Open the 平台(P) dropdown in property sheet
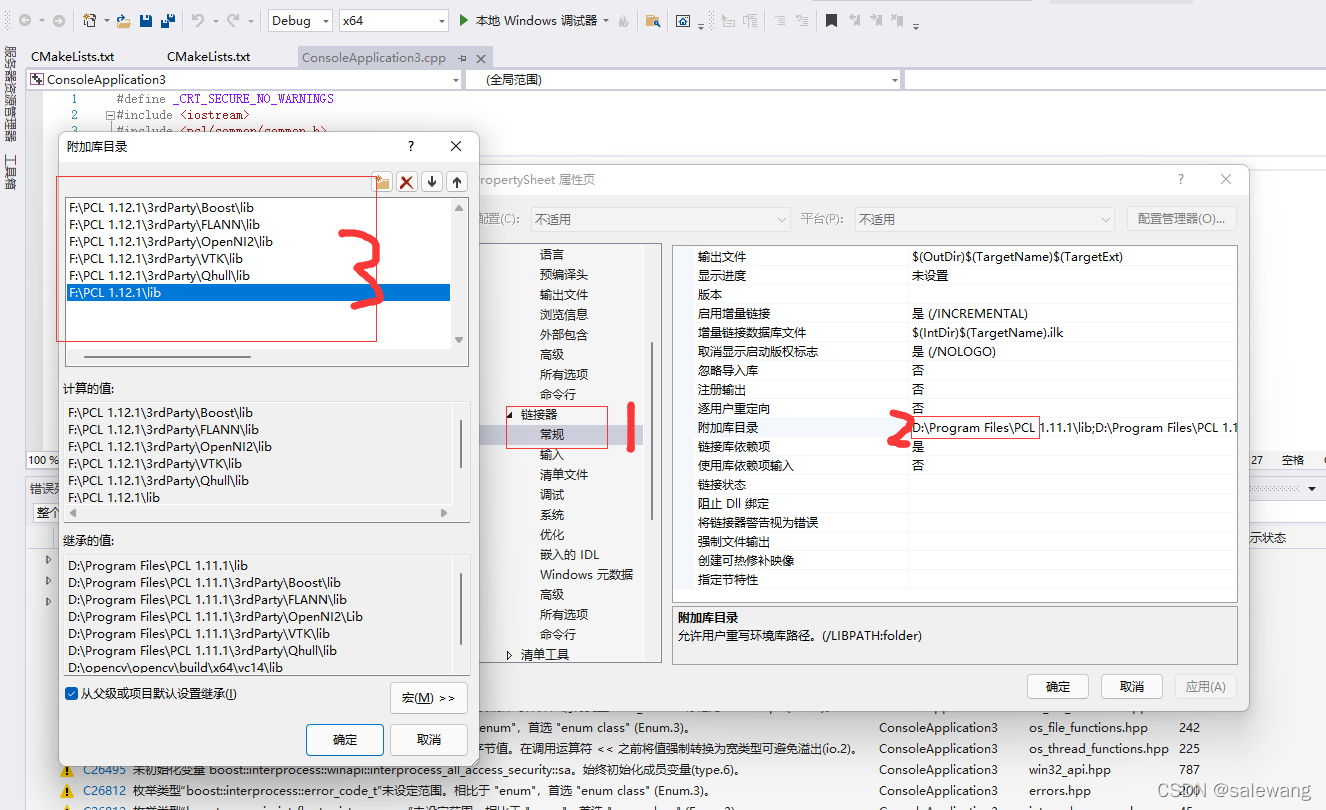This screenshot has height=810, width=1326. tap(984, 219)
